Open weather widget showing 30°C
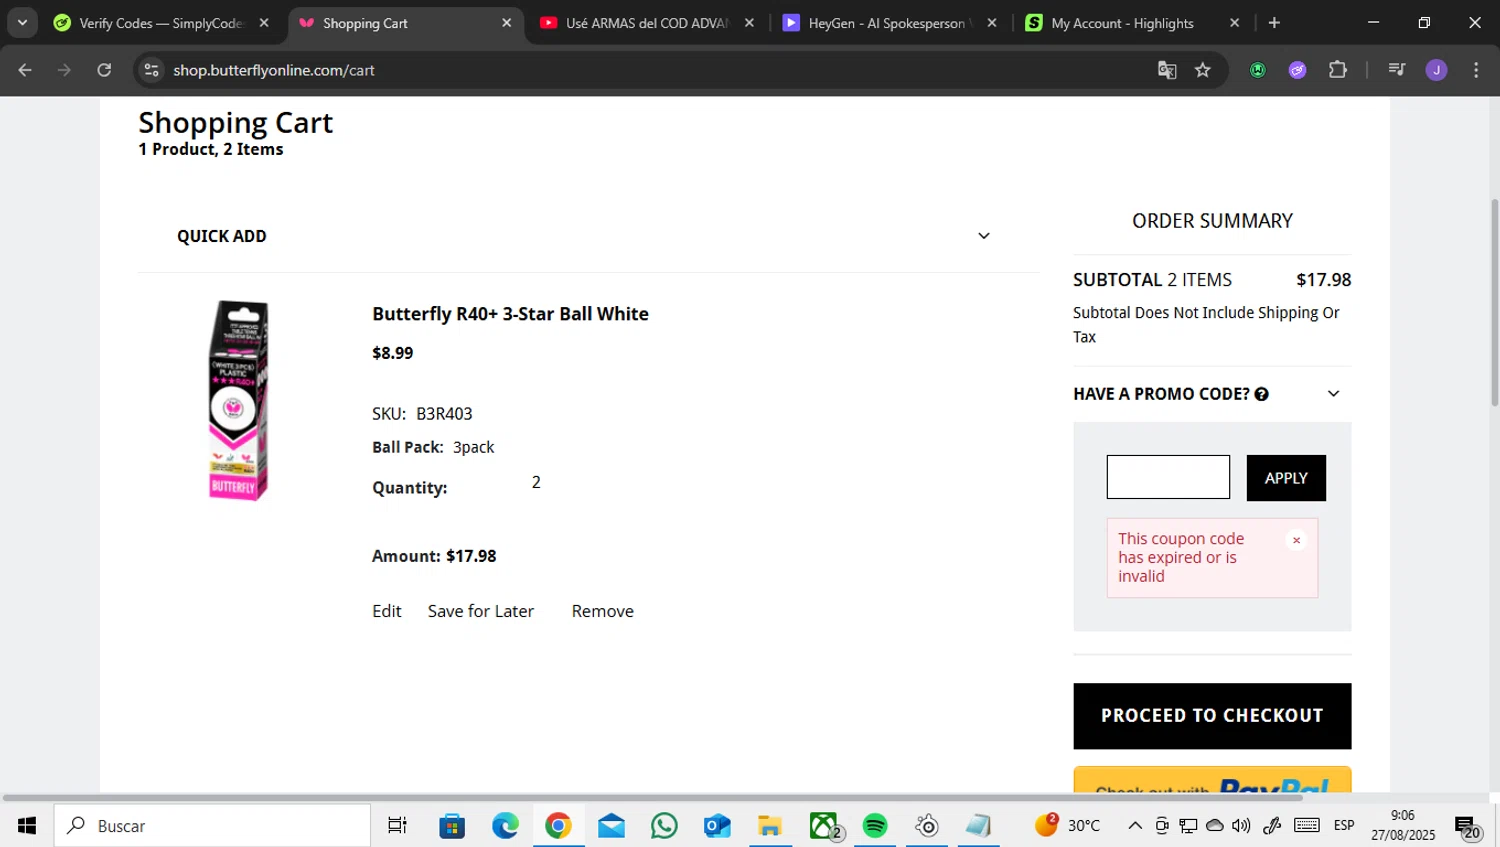 pos(1068,826)
